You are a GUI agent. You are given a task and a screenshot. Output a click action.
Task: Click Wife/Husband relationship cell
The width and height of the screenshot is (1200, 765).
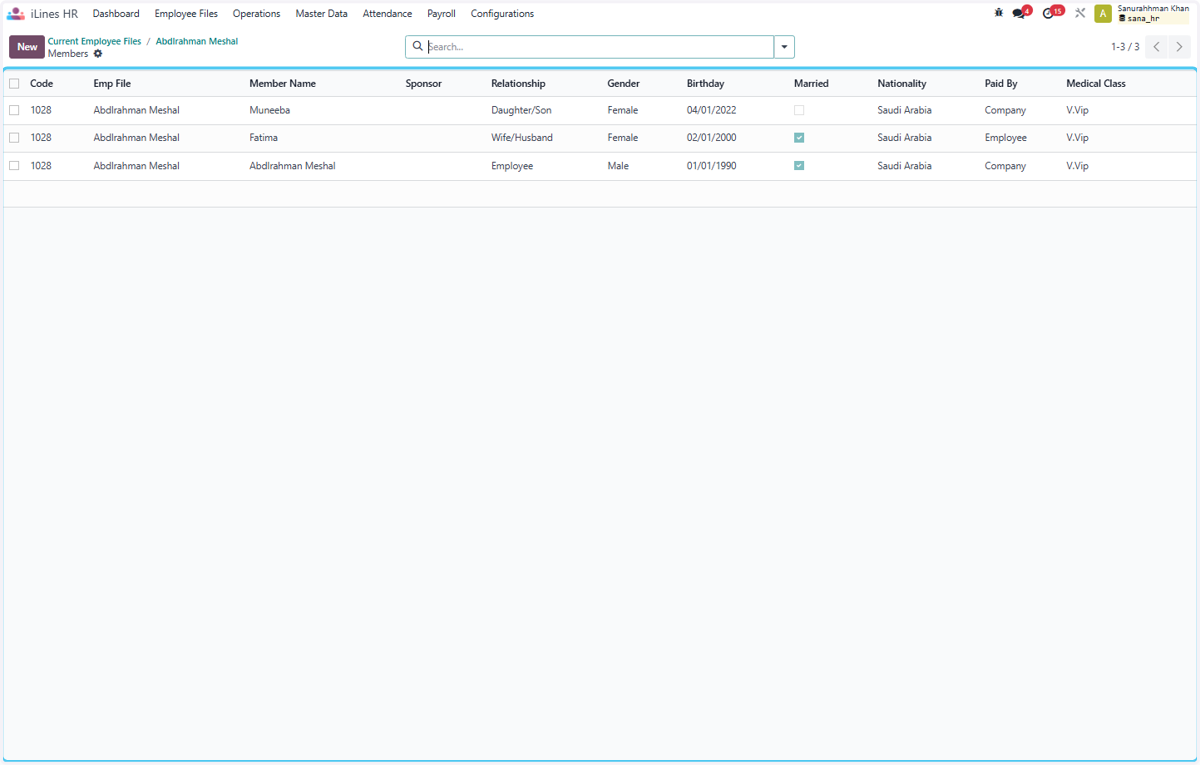521,138
